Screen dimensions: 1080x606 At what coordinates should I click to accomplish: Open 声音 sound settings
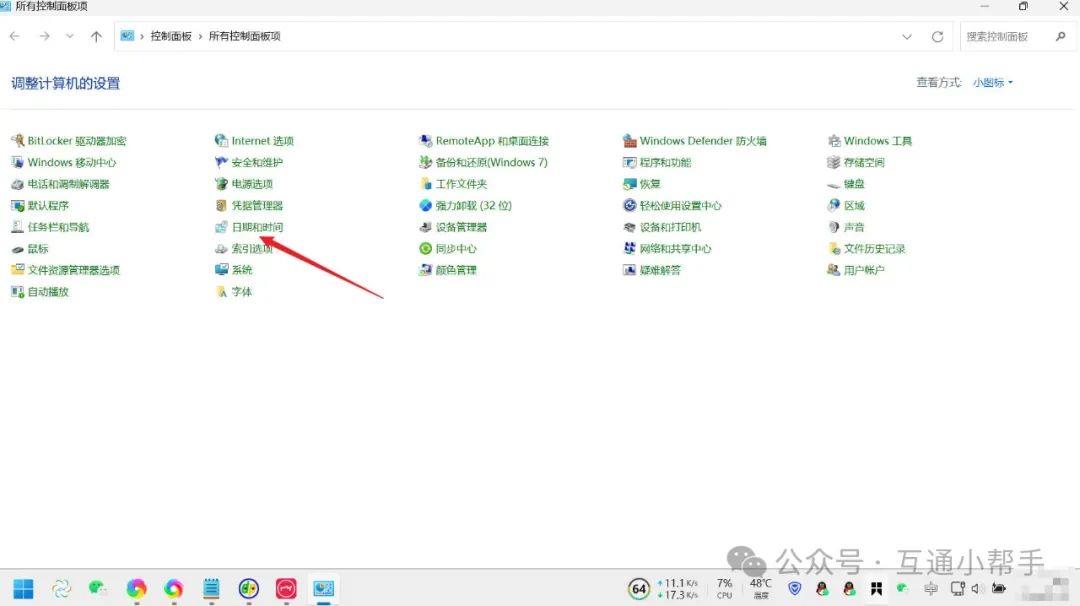[854, 227]
